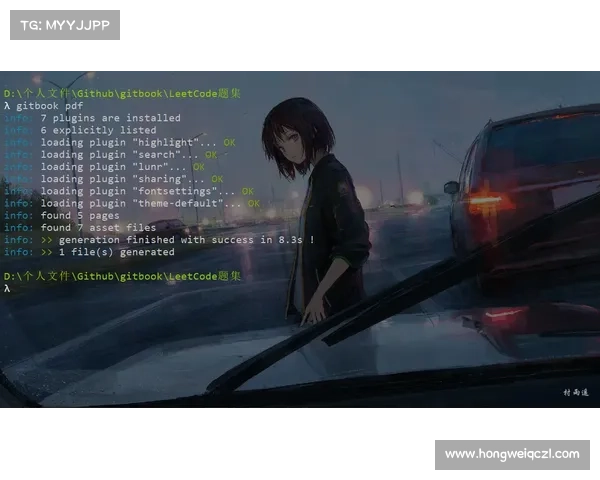Viewport: 600px width, 480px height.
Task: Click the loading plugin "sharing" line
Action: click(x=113, y=179)
